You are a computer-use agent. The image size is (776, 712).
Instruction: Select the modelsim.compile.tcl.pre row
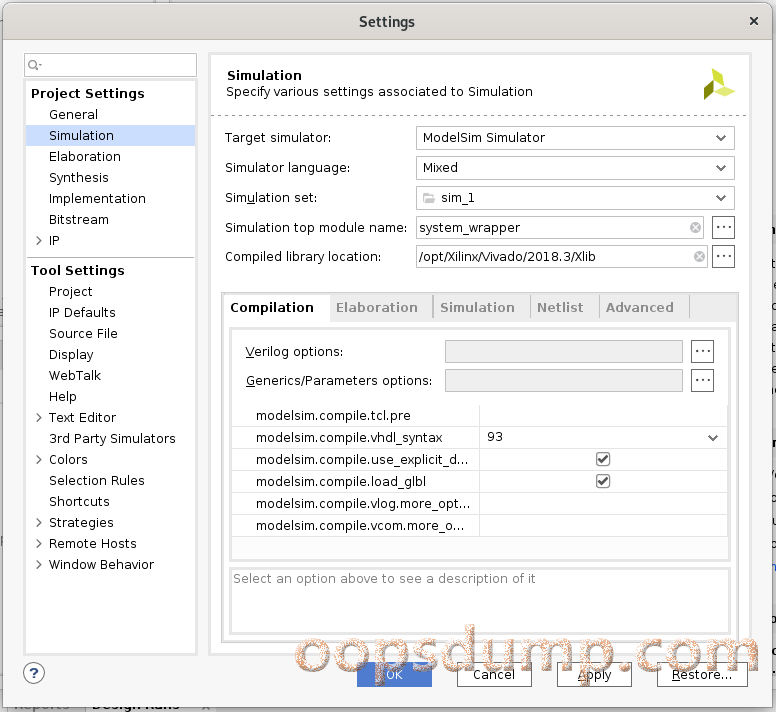click(x=480, y=416)
